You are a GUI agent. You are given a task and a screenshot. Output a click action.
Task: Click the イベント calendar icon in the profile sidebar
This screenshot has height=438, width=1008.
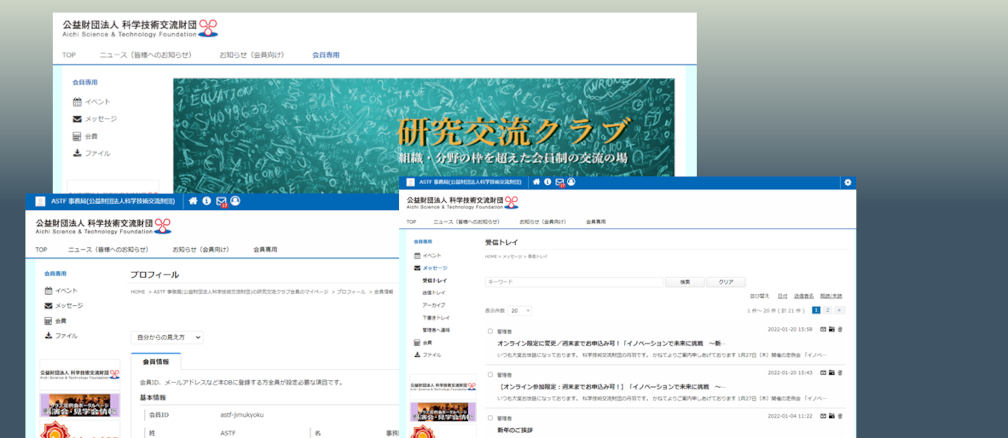[x=49, y=290]
